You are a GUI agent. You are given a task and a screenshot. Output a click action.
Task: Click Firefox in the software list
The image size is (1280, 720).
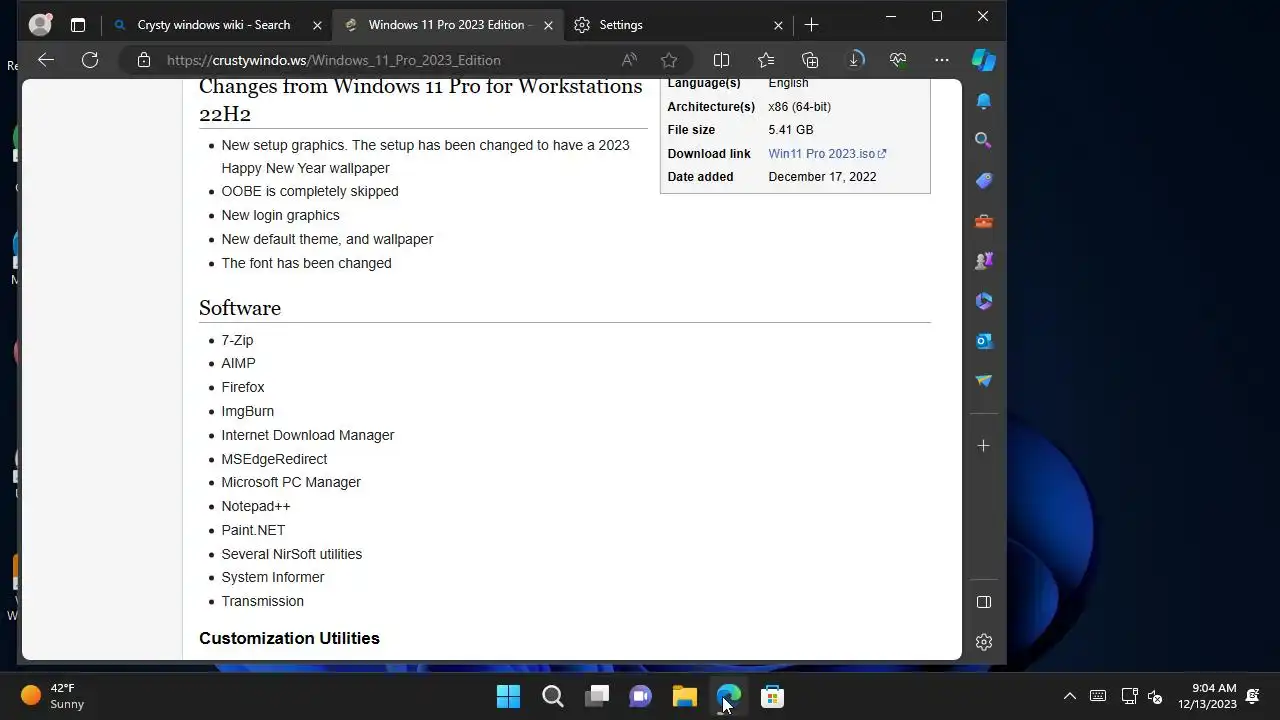point(243,387)
